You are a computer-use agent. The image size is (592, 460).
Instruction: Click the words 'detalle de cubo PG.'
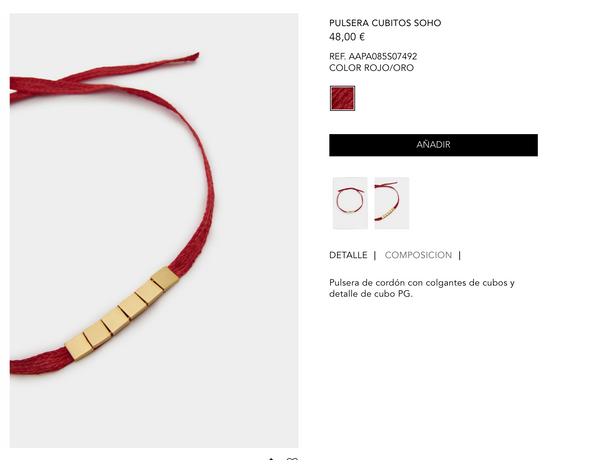tap(371, 294)
